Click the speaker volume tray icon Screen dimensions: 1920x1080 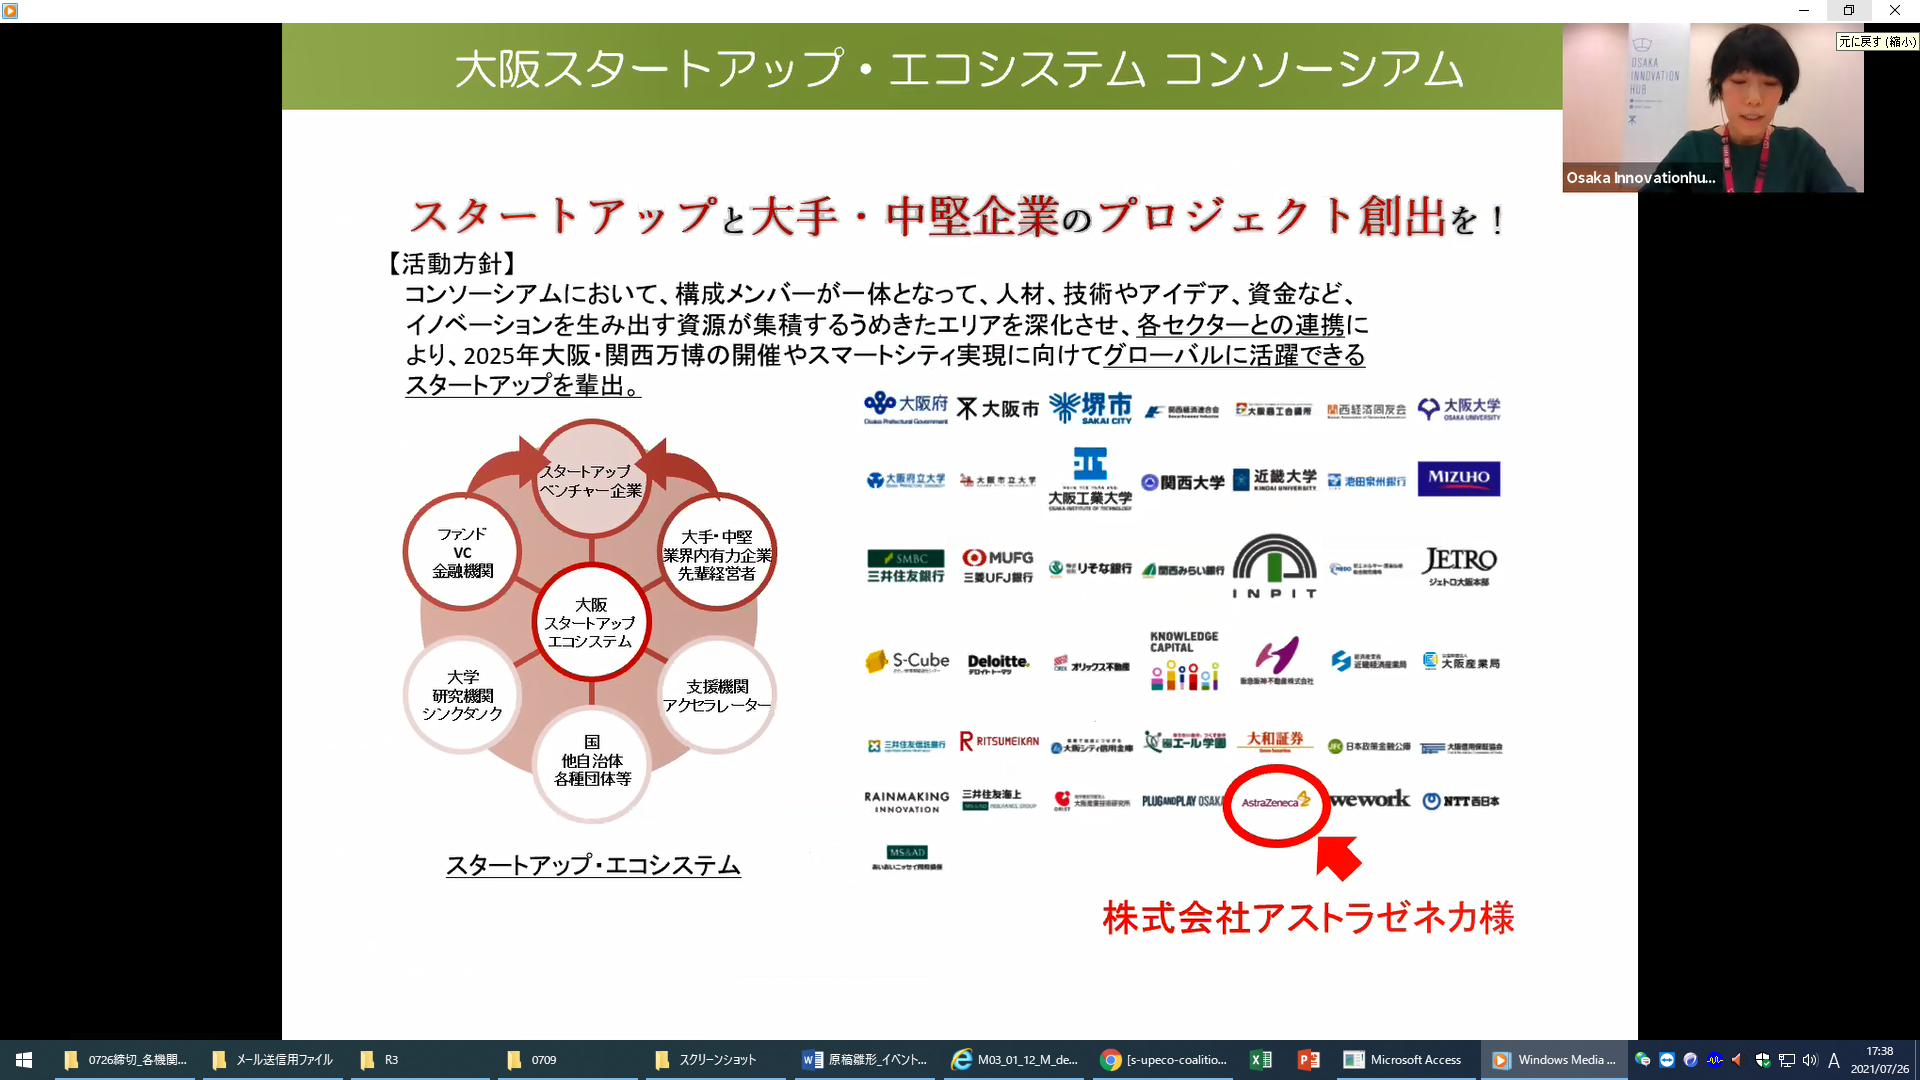[x=1810, y=1060]
